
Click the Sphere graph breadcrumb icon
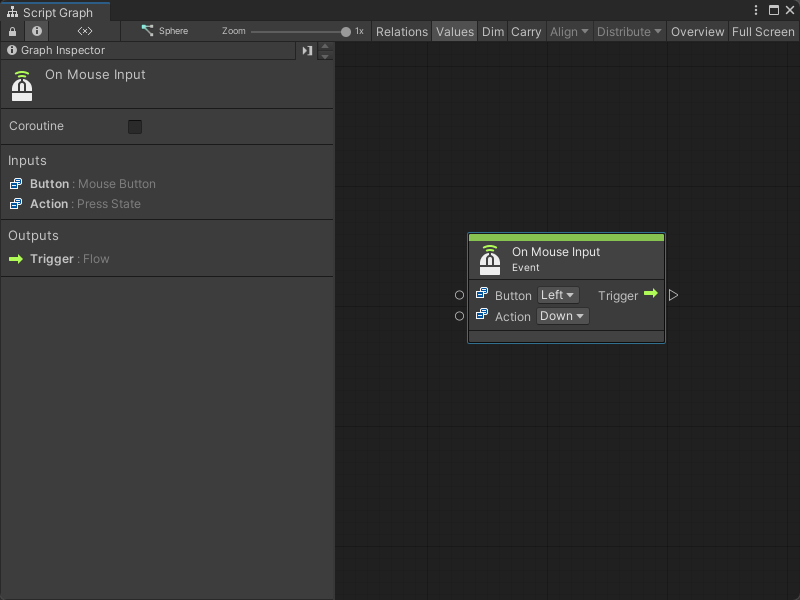tap(147, 31)
